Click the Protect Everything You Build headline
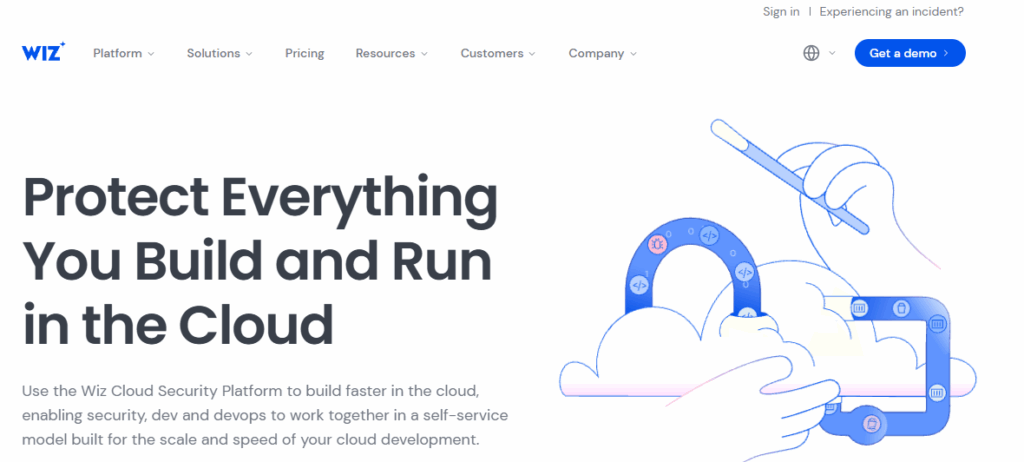The width and height of the screenshot is (1024, 462). click(x=260, y=260)
